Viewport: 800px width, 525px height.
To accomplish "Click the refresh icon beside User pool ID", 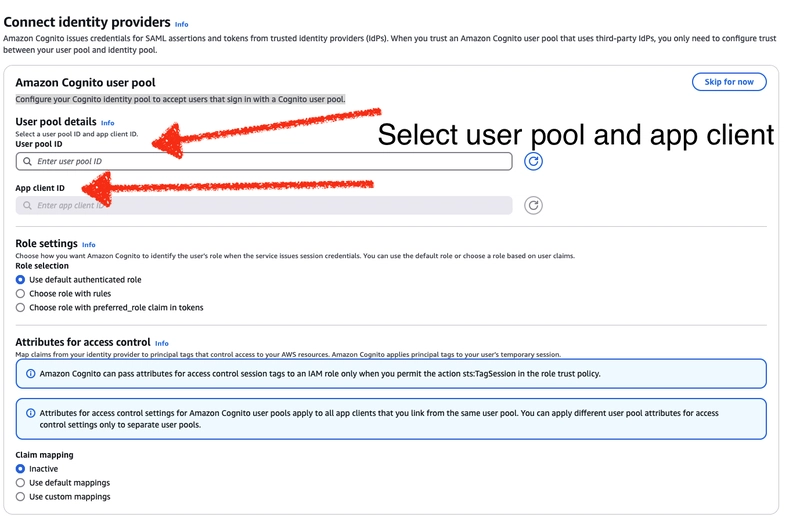I will click(533, 161).
